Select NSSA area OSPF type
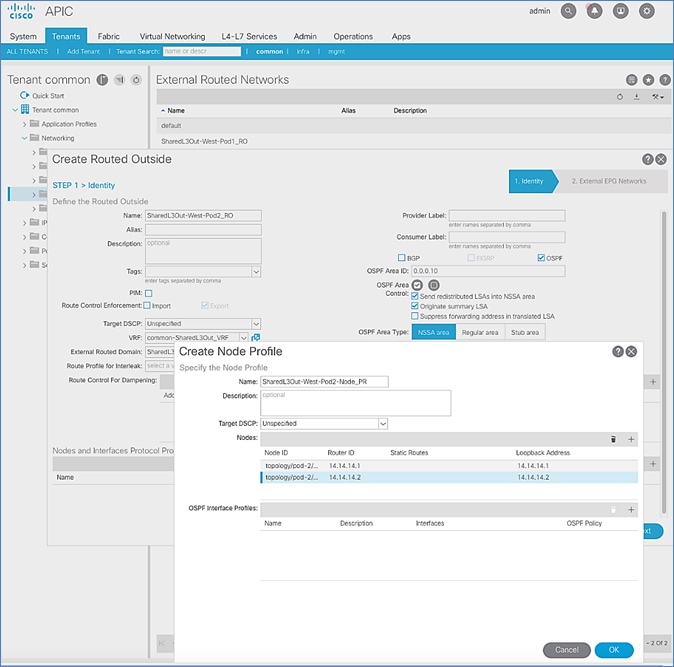Screen dimensions: 674x667 [x=433, y=332]
